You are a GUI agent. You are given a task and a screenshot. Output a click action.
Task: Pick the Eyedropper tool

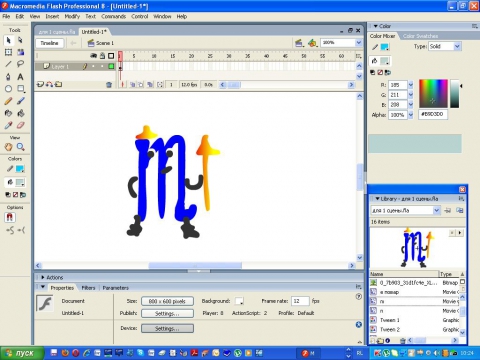pyautogui.click(x=8, y=125)
